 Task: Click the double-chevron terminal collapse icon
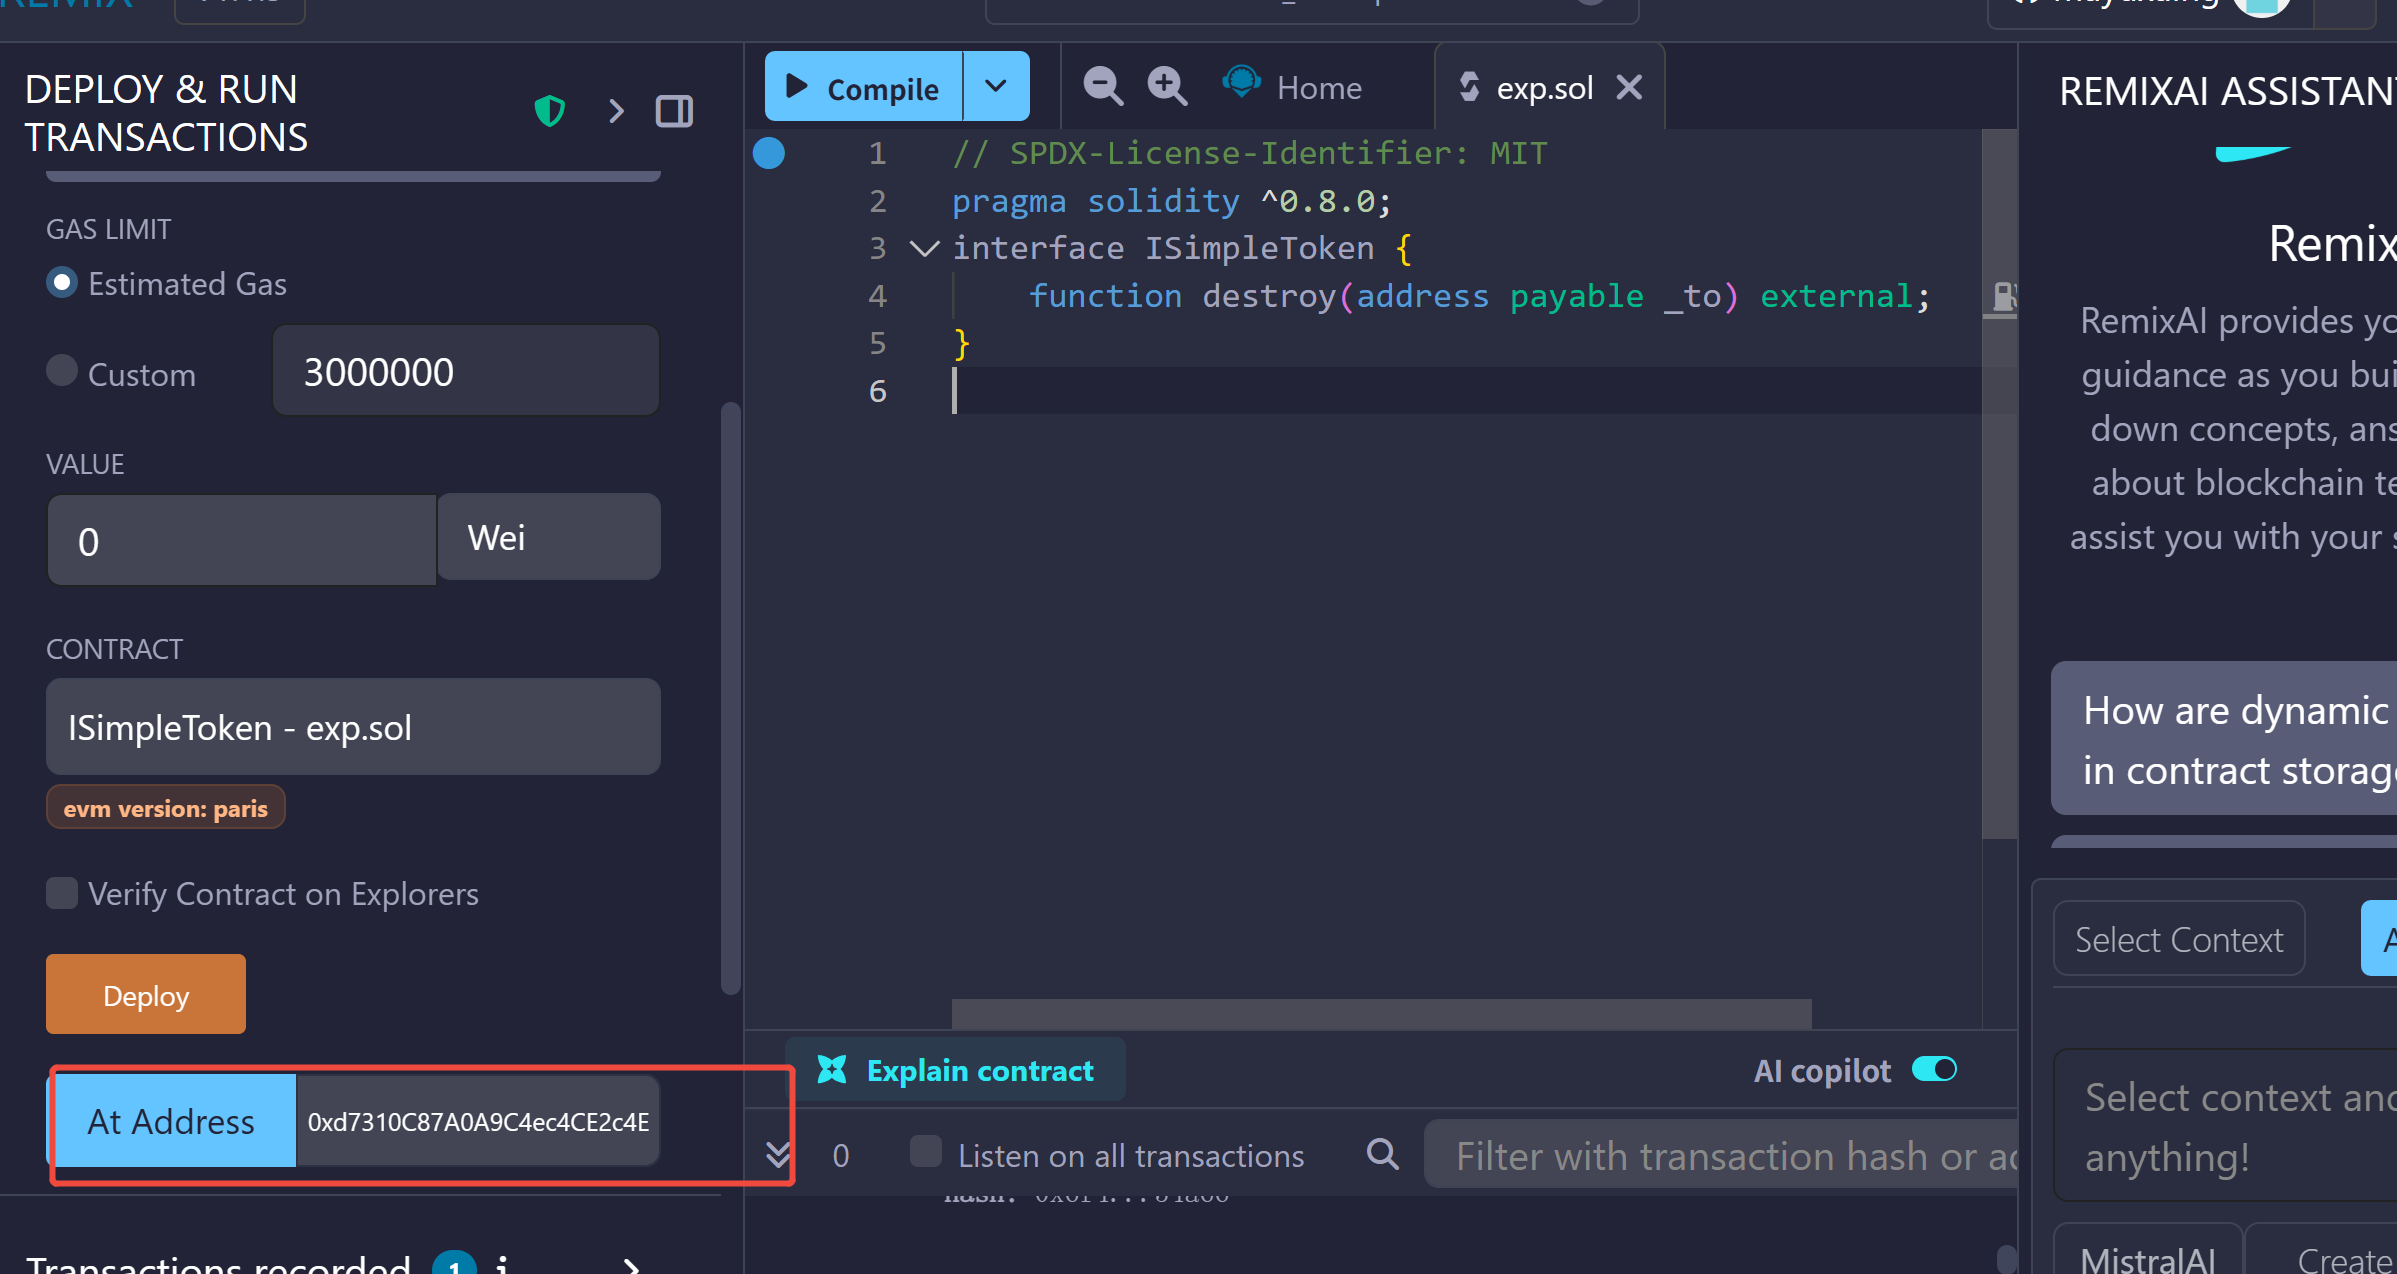click(x=778, y=1155)
